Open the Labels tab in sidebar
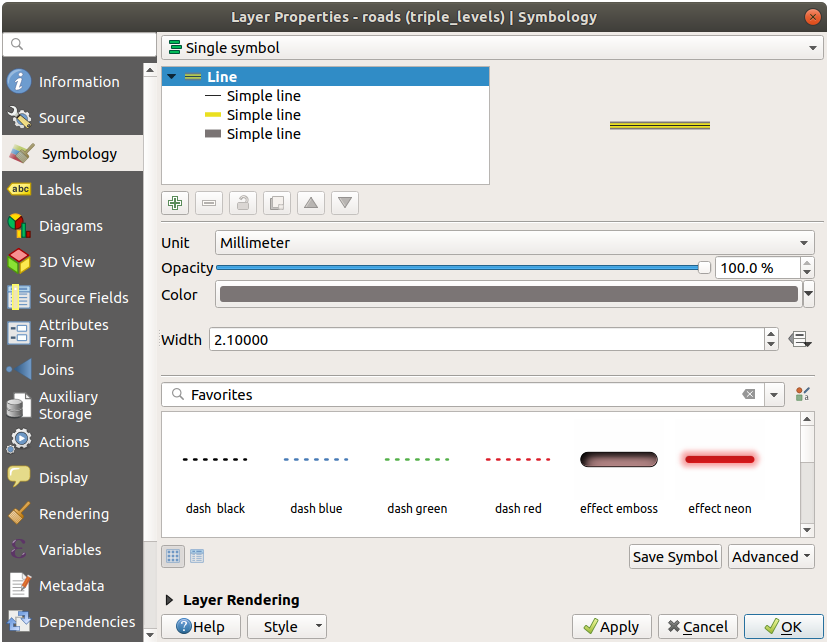Image resolution: width=829 pixels, height=644 pixels. (x=60, y=190)
